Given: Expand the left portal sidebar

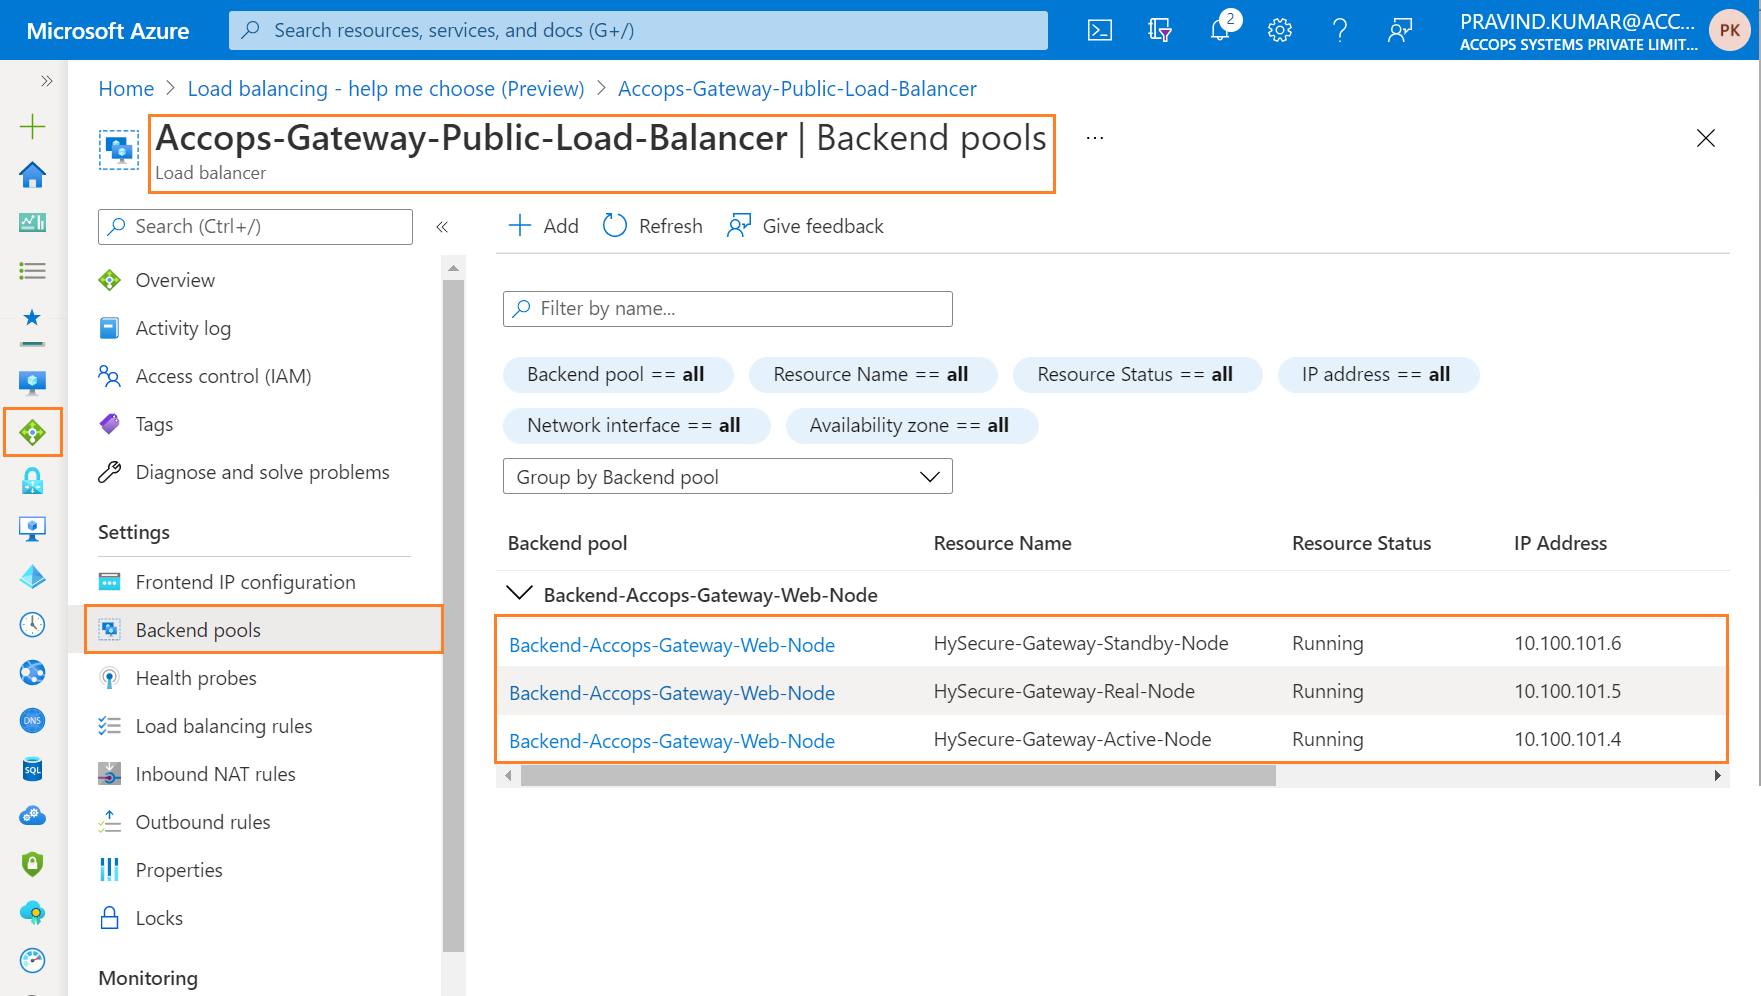Looking at the screenshot, I should pyautogui.click(x=46, y=81).
